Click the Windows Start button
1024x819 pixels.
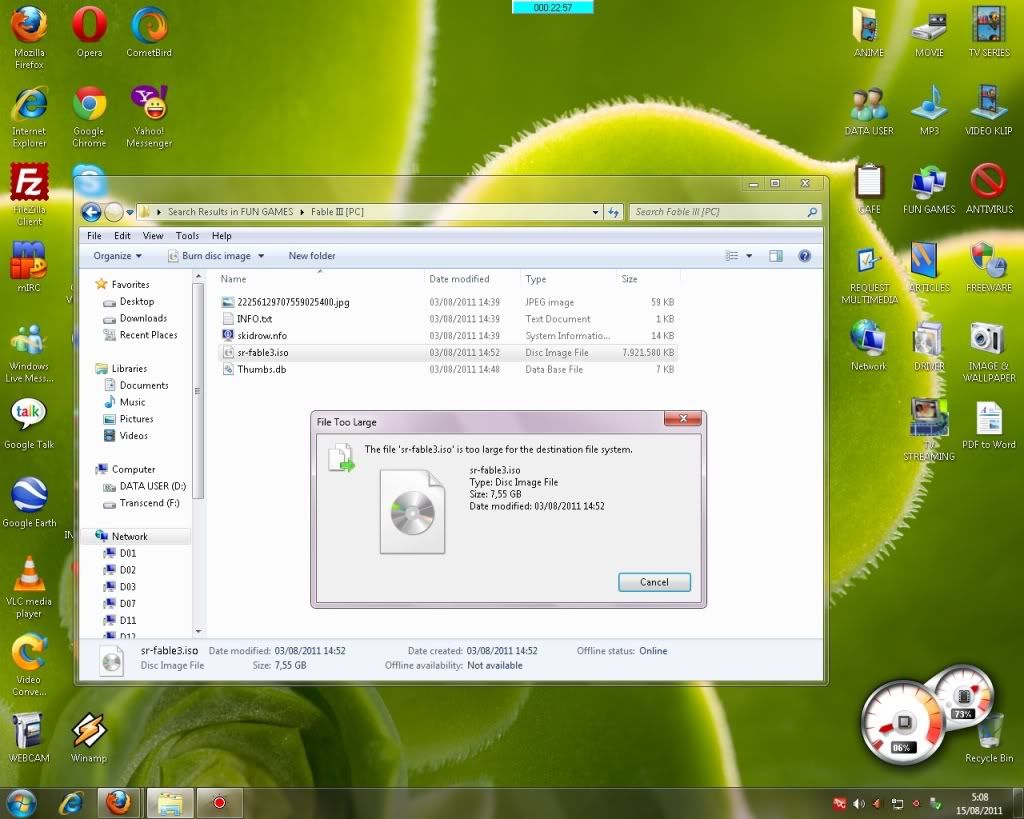pos(20,803)
